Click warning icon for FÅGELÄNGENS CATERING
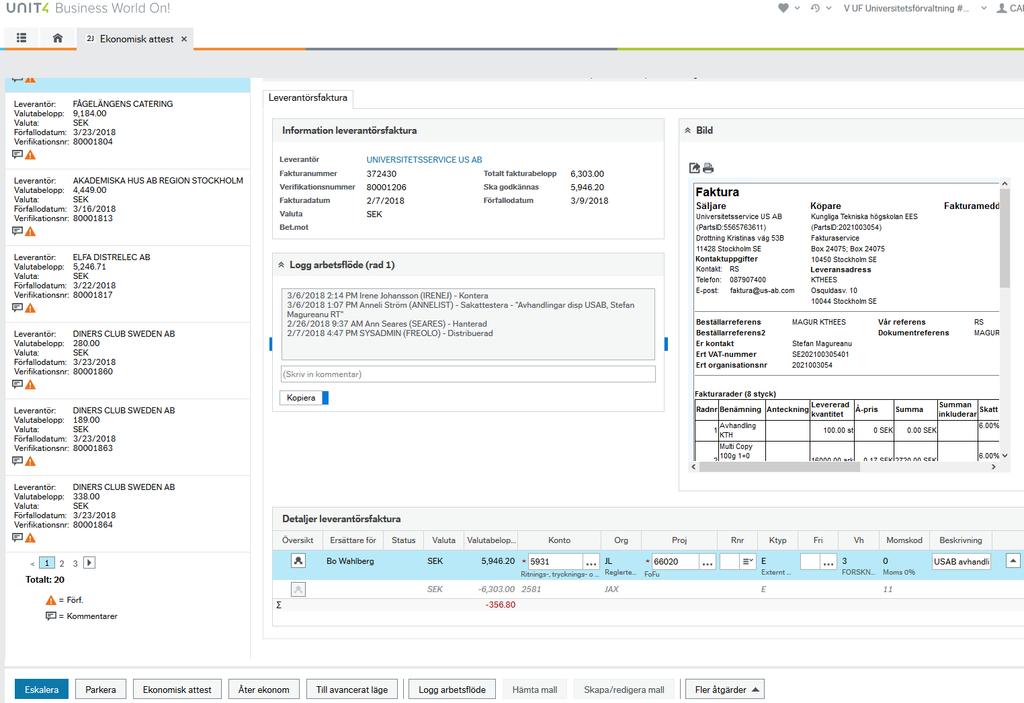Viewport: 1024px width, 703px height. tap(30, 155)
